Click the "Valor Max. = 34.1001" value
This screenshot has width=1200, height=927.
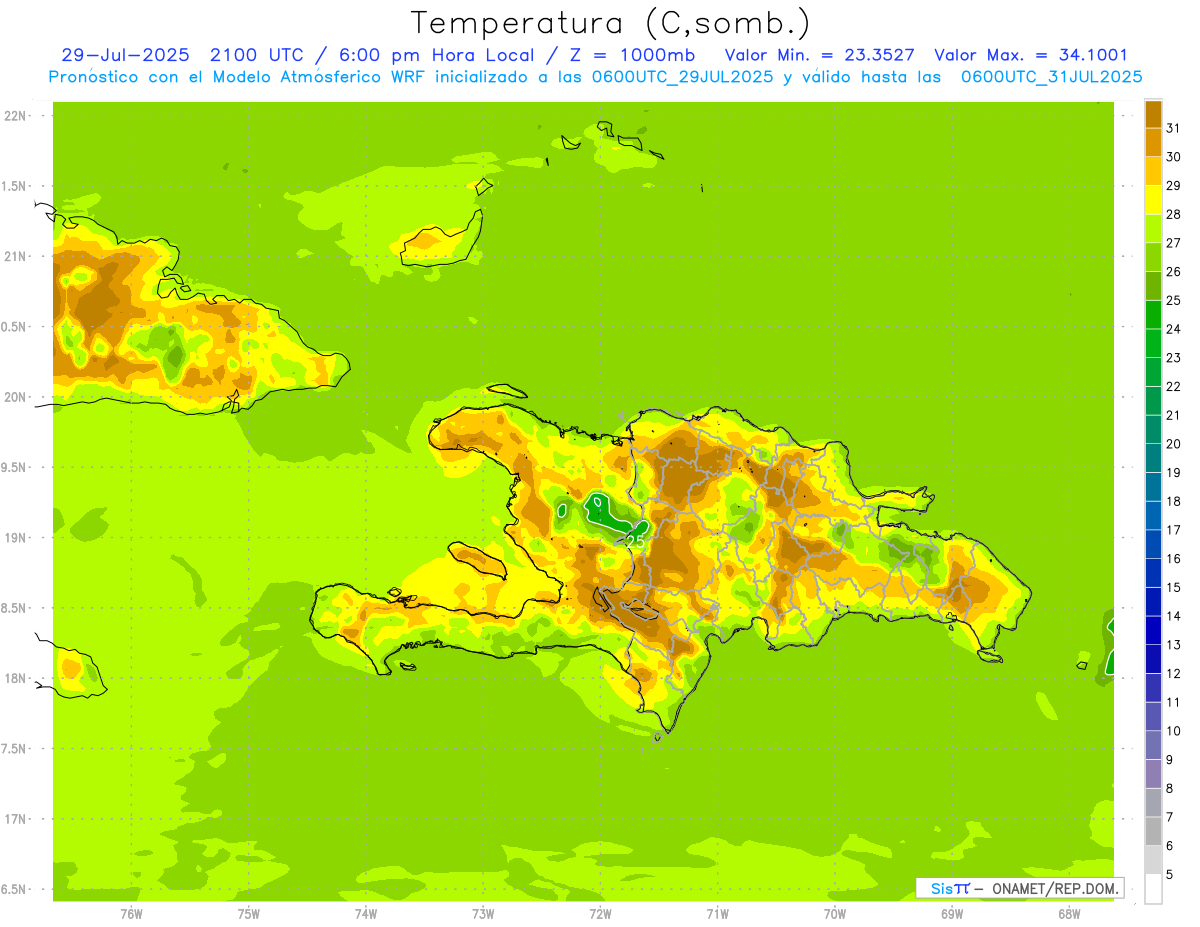(1031, 55)
